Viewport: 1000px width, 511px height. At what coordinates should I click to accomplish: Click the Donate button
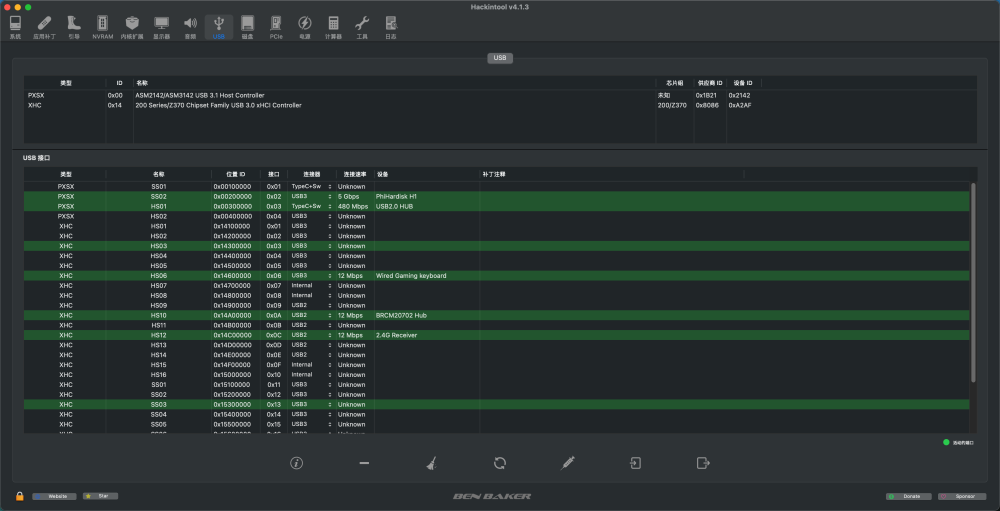pos(909,496)
